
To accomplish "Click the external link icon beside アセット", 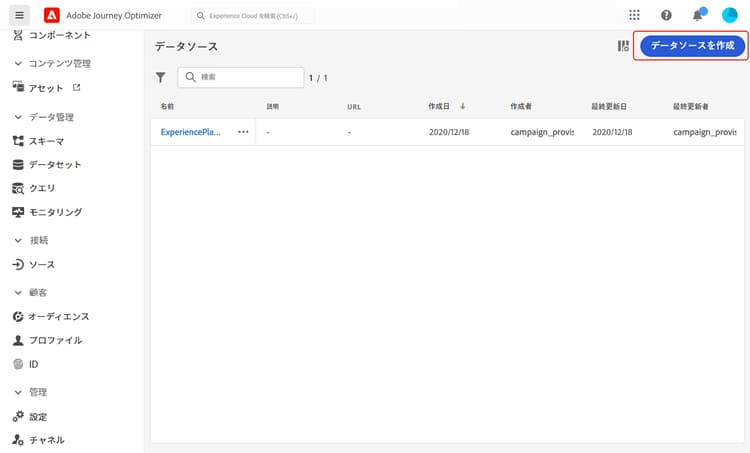I will point(77,87).
